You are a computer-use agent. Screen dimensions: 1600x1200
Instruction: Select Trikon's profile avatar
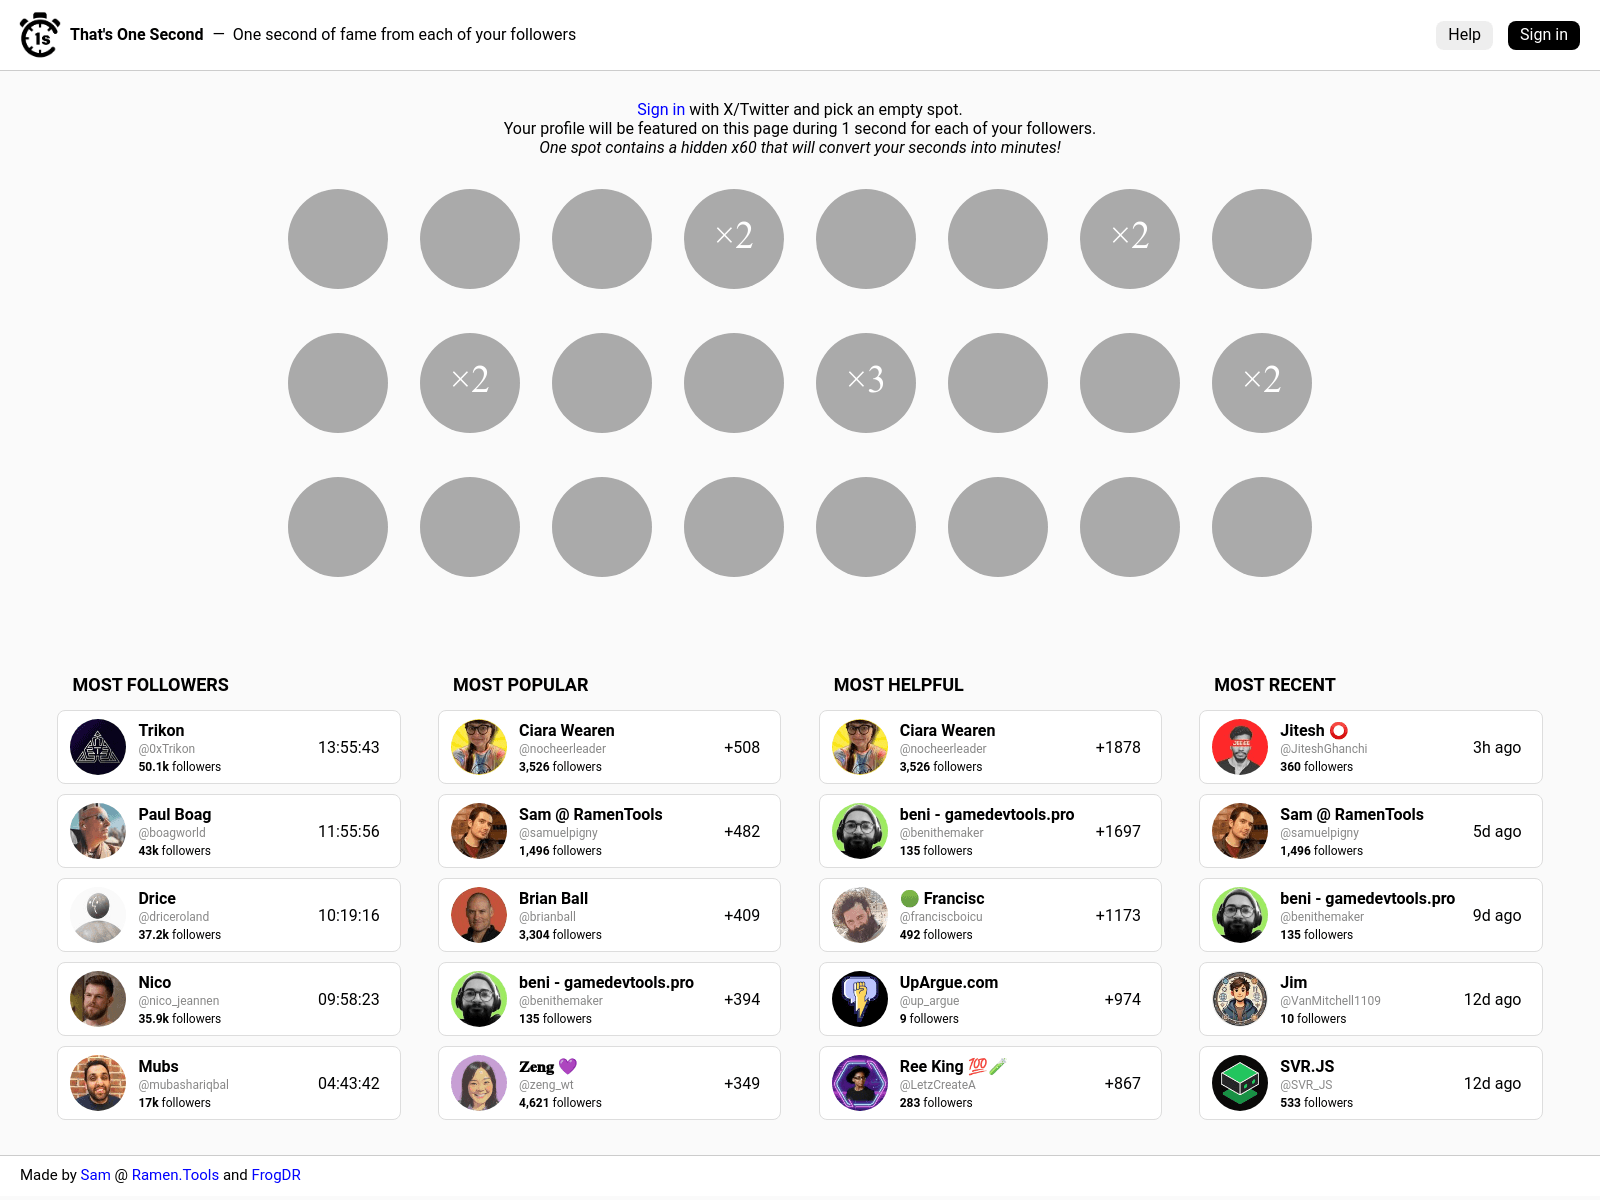(97, 747)
